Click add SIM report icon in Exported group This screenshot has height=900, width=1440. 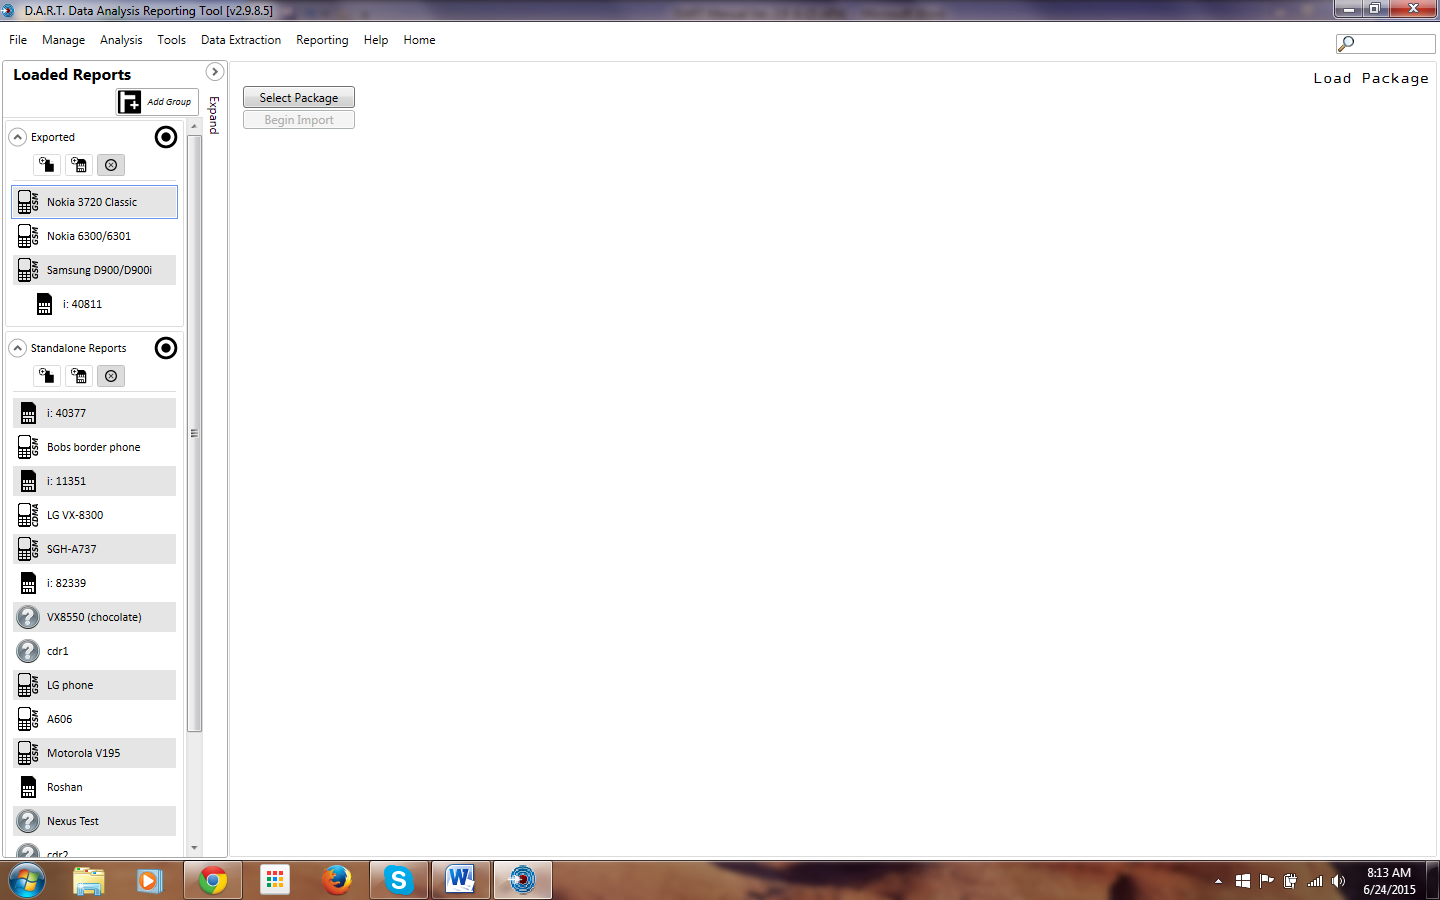79,165
